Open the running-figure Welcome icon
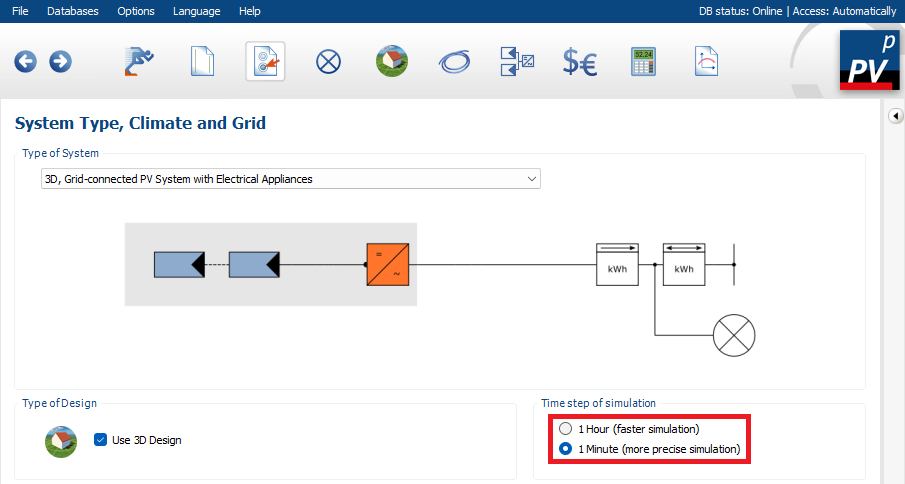905x484 pixels. point(140,62)
